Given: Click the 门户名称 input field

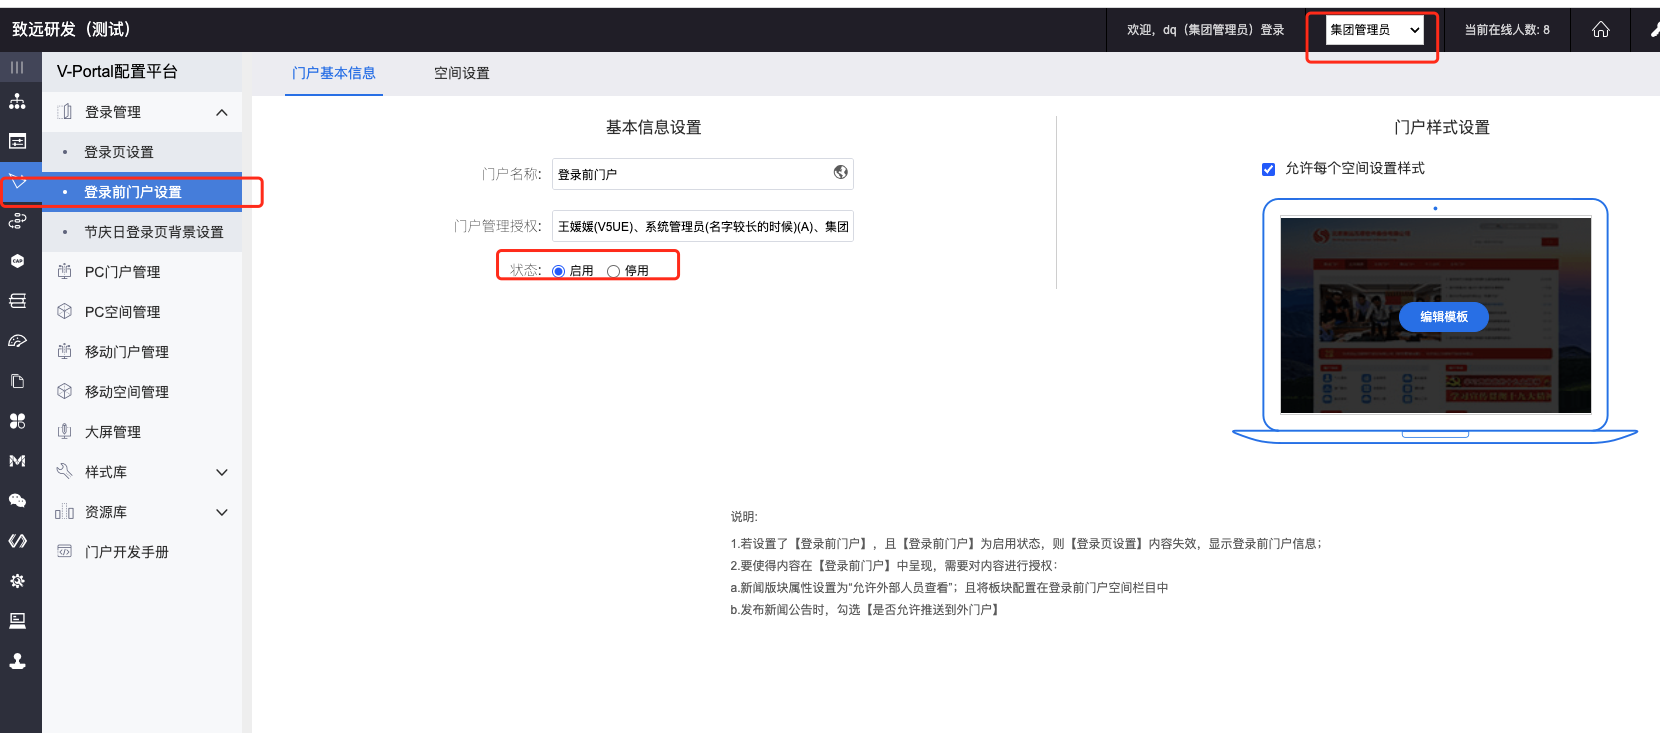Looking at the screenshot, I should (x=703, y=174).
